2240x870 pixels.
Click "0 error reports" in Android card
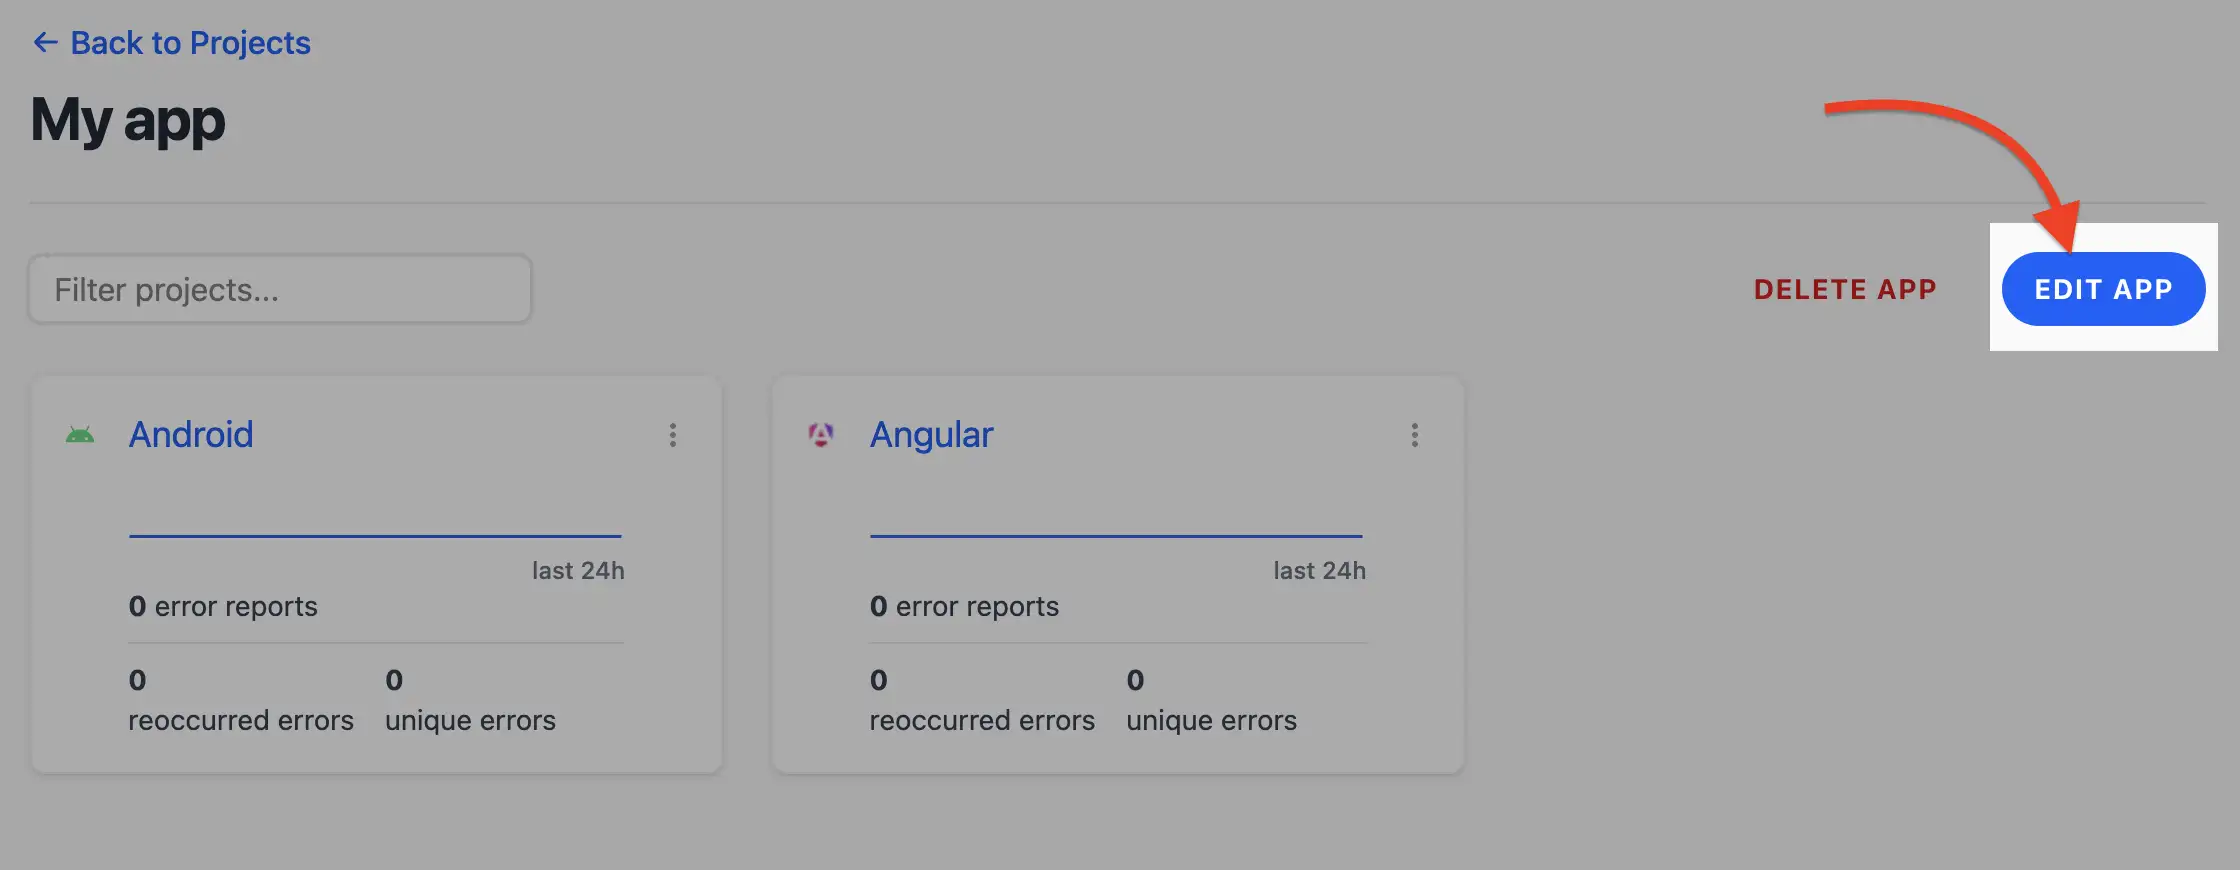click(x=223, y=606)
